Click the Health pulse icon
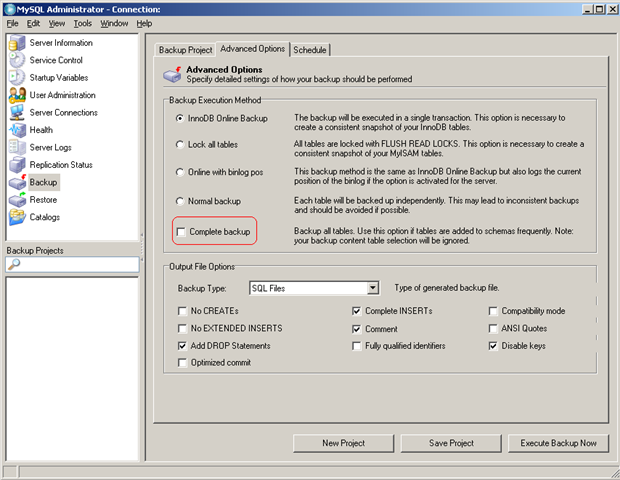620x480 pixels. pyautogui.click(x=17, y=130)
